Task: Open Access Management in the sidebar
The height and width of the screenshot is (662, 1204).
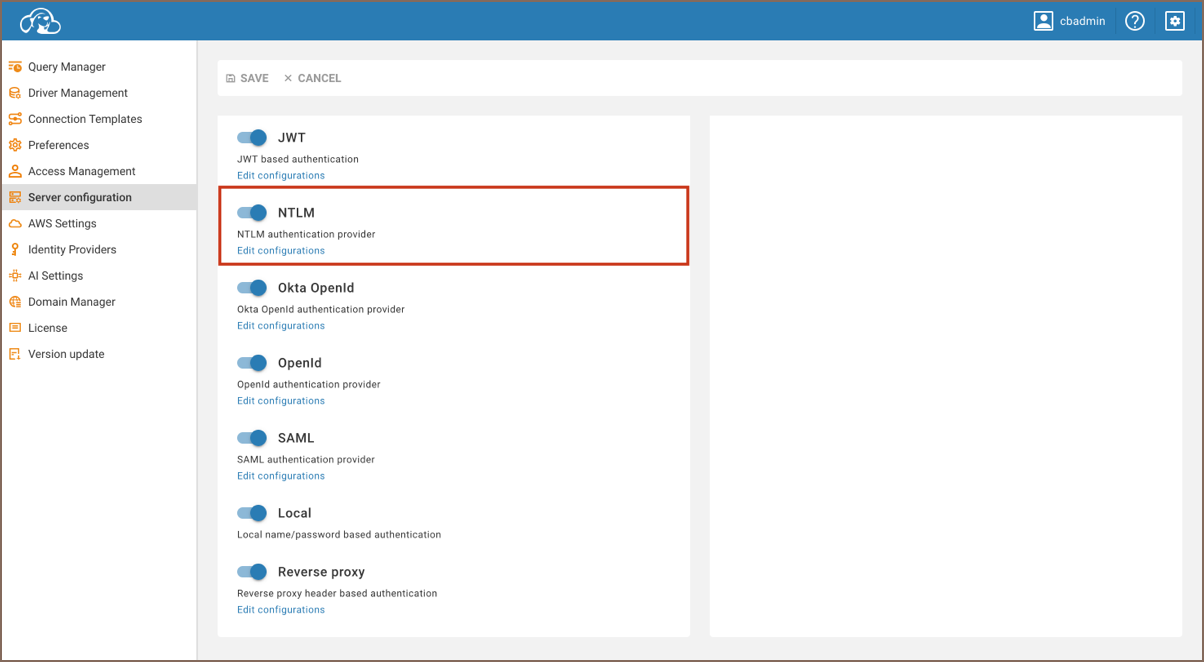Action: pos(81,171)
